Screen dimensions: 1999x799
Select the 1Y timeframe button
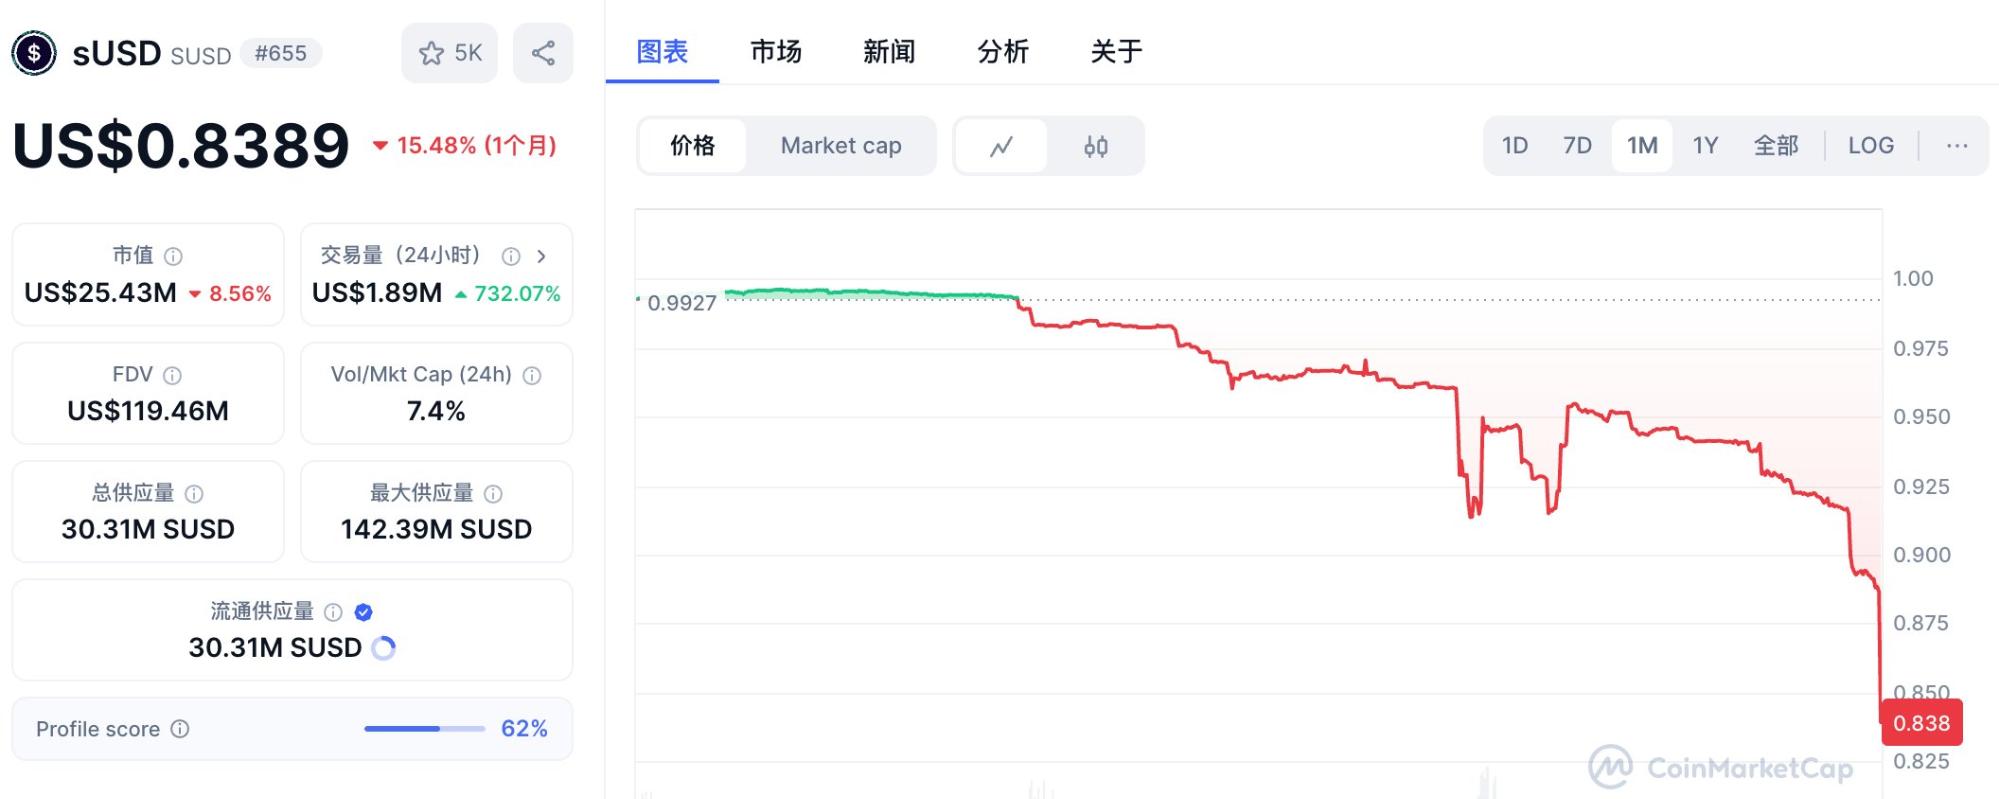tap(1705, 145)
